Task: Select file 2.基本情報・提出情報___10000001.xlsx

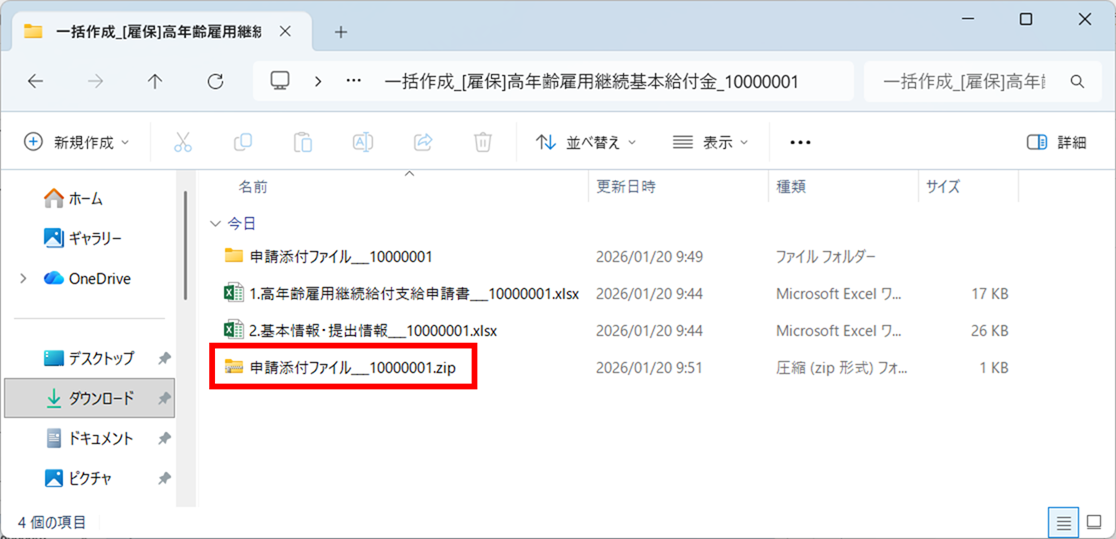Action: point(373,330)
